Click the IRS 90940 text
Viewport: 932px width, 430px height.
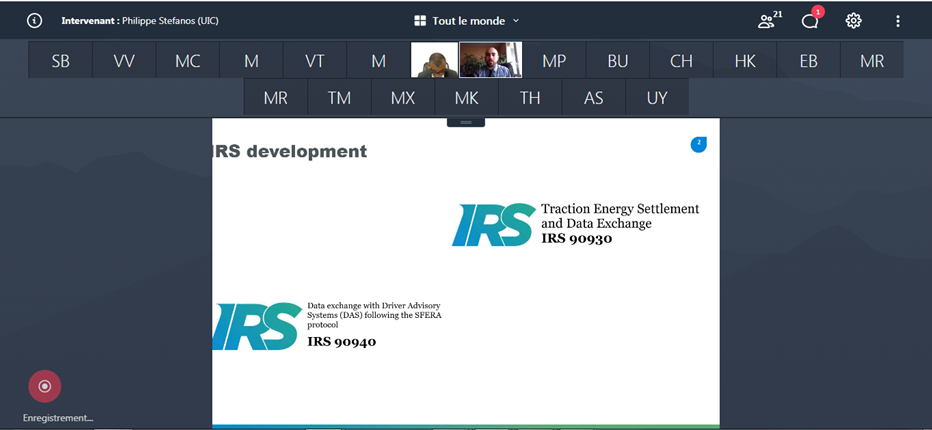point(341,341)
